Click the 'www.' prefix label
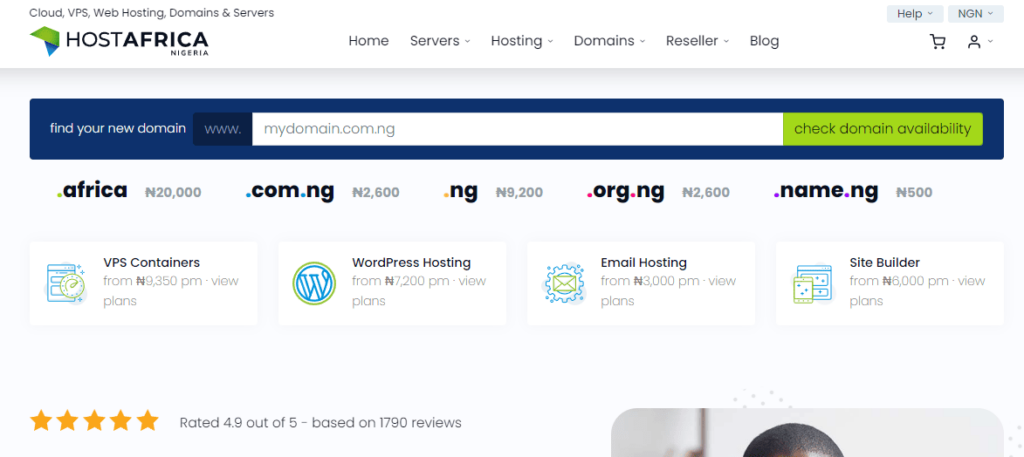Screen dimensions: 1024x457 click(223, 129)
